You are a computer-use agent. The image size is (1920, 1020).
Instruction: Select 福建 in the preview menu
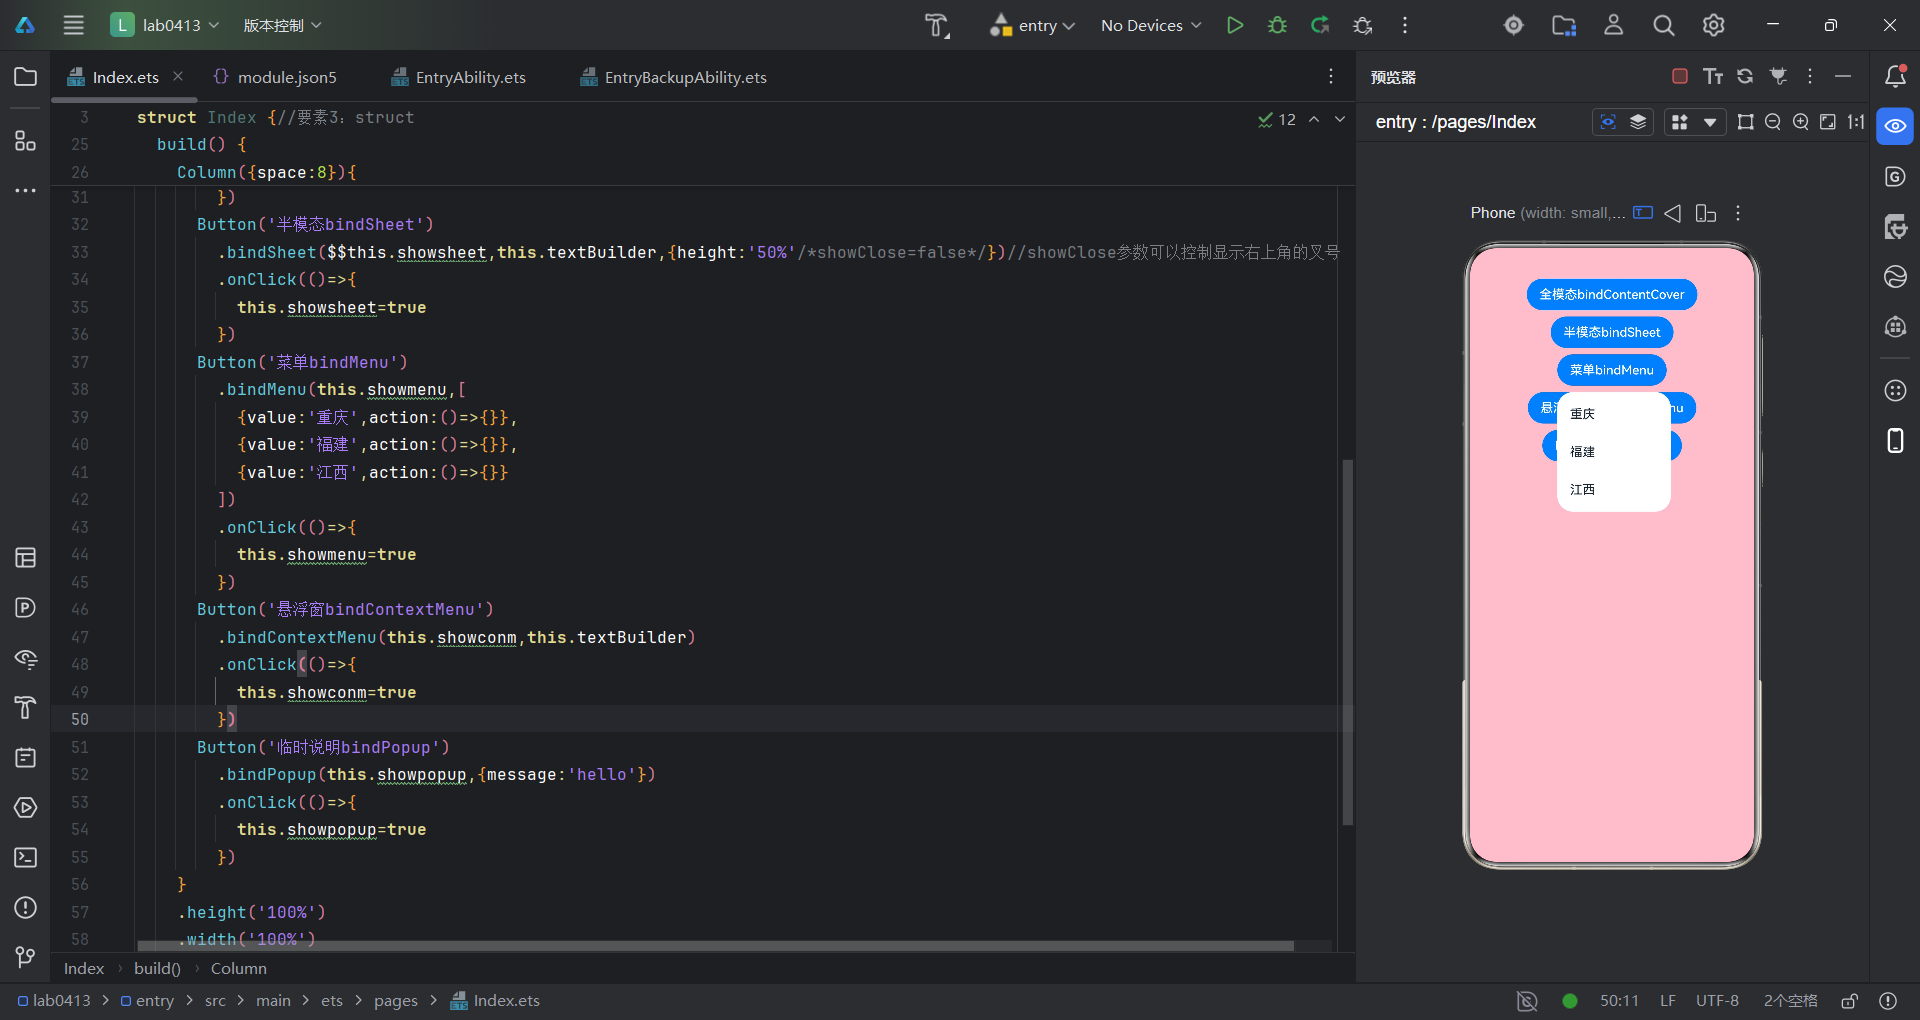[1614, 451]
